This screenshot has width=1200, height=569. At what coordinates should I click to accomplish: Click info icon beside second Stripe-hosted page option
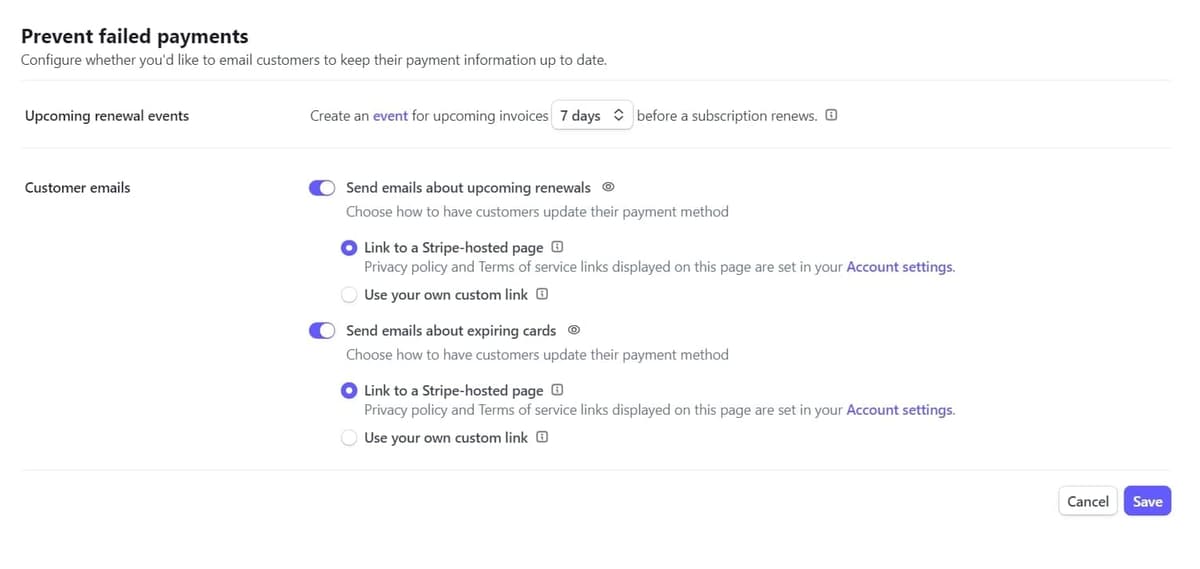(x=558, y=390)
